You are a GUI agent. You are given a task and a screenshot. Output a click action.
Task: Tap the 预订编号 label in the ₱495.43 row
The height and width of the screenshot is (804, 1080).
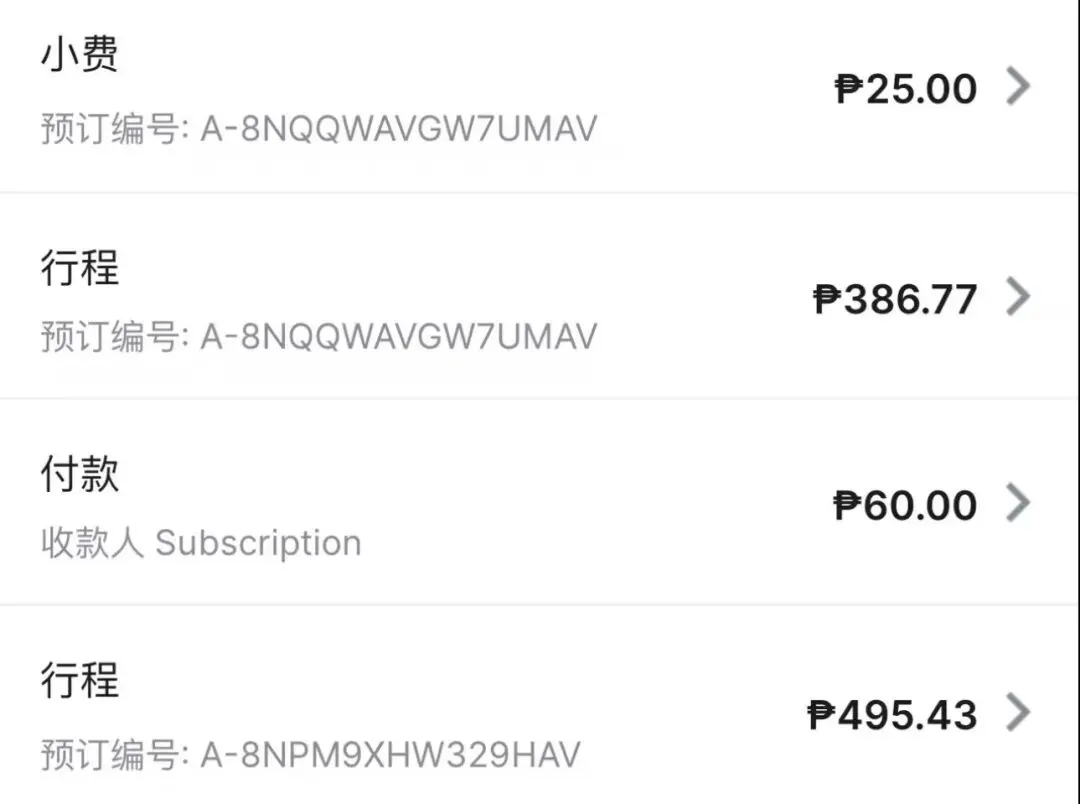click(112, 753)
